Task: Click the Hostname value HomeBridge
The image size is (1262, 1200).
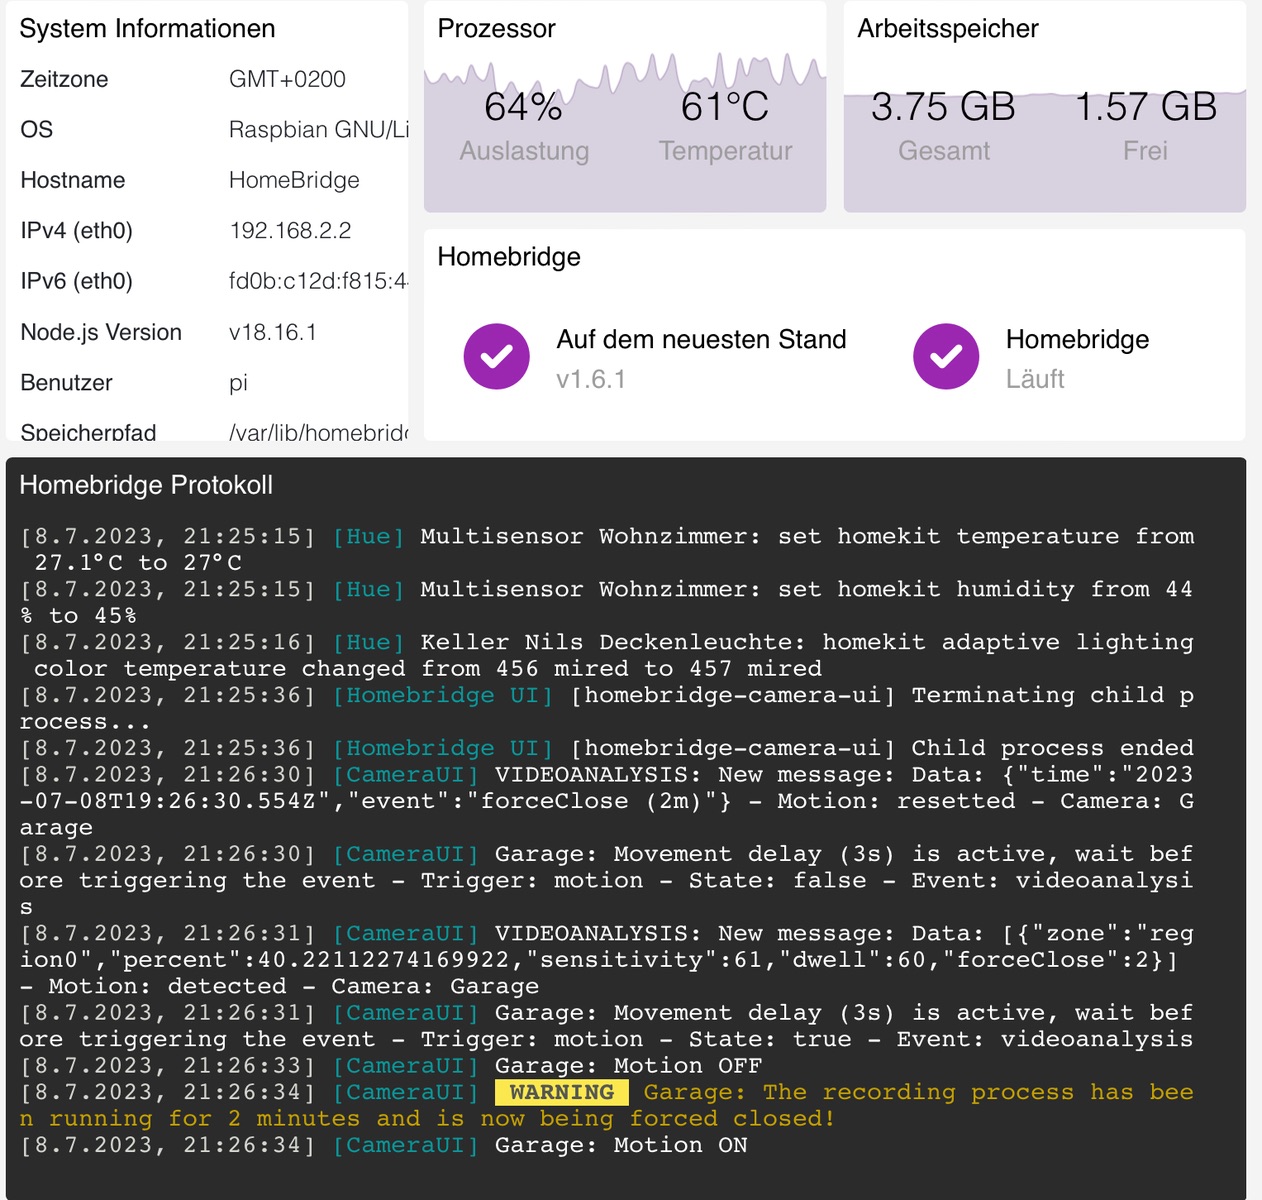Action: [x=294, y=180]
